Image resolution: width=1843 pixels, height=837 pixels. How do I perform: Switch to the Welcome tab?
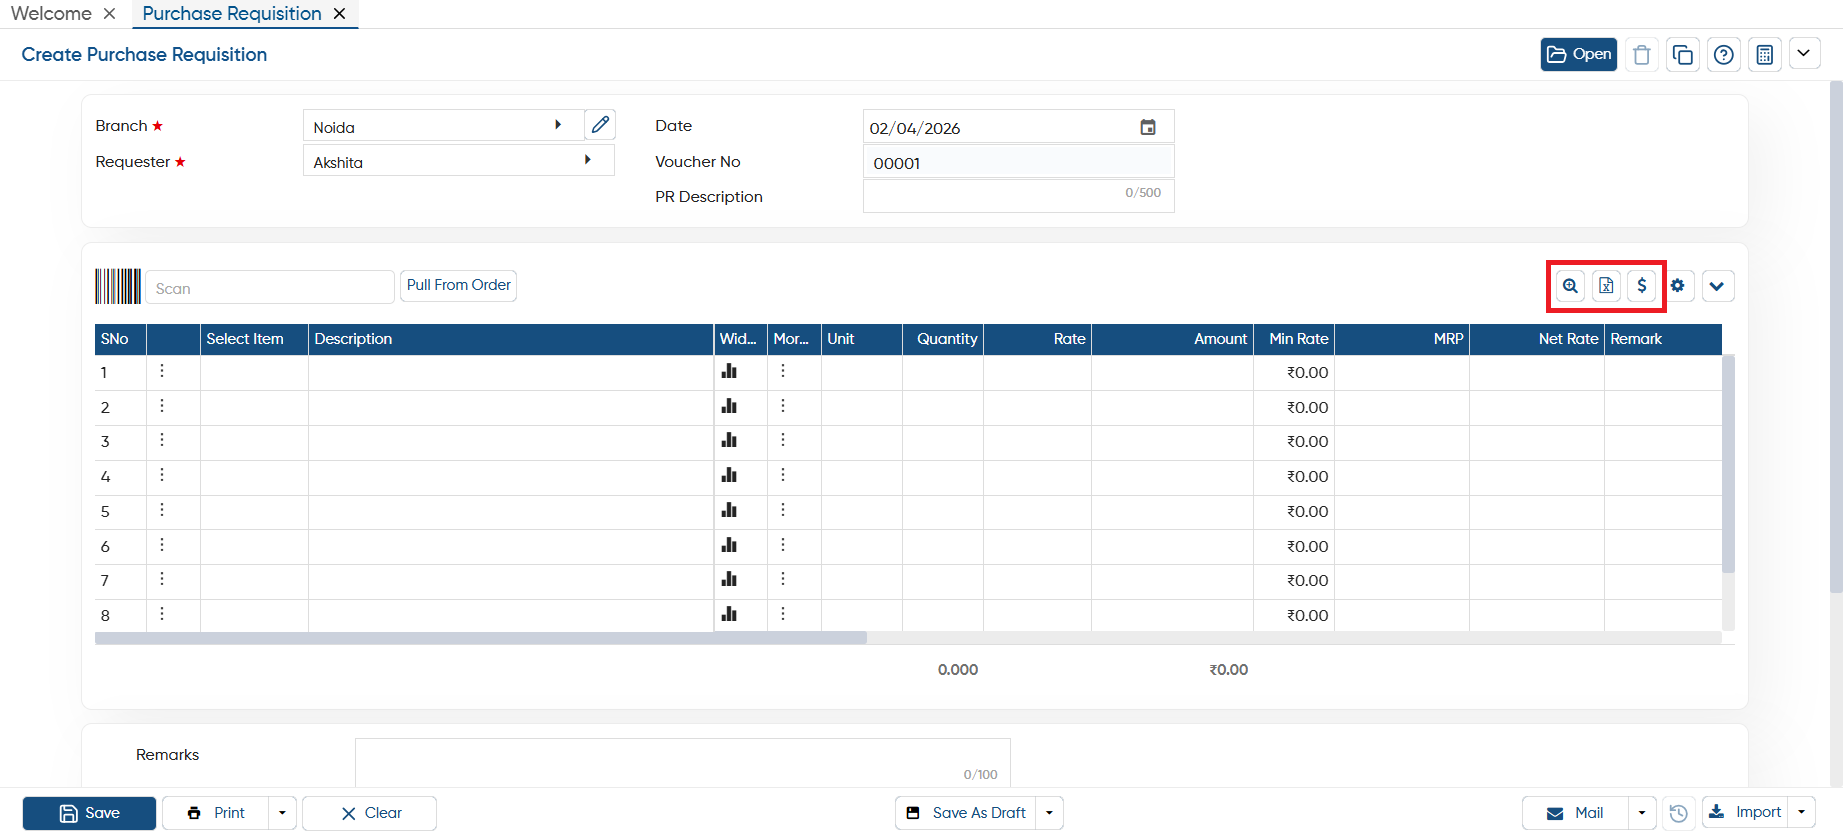coord(51,13)
